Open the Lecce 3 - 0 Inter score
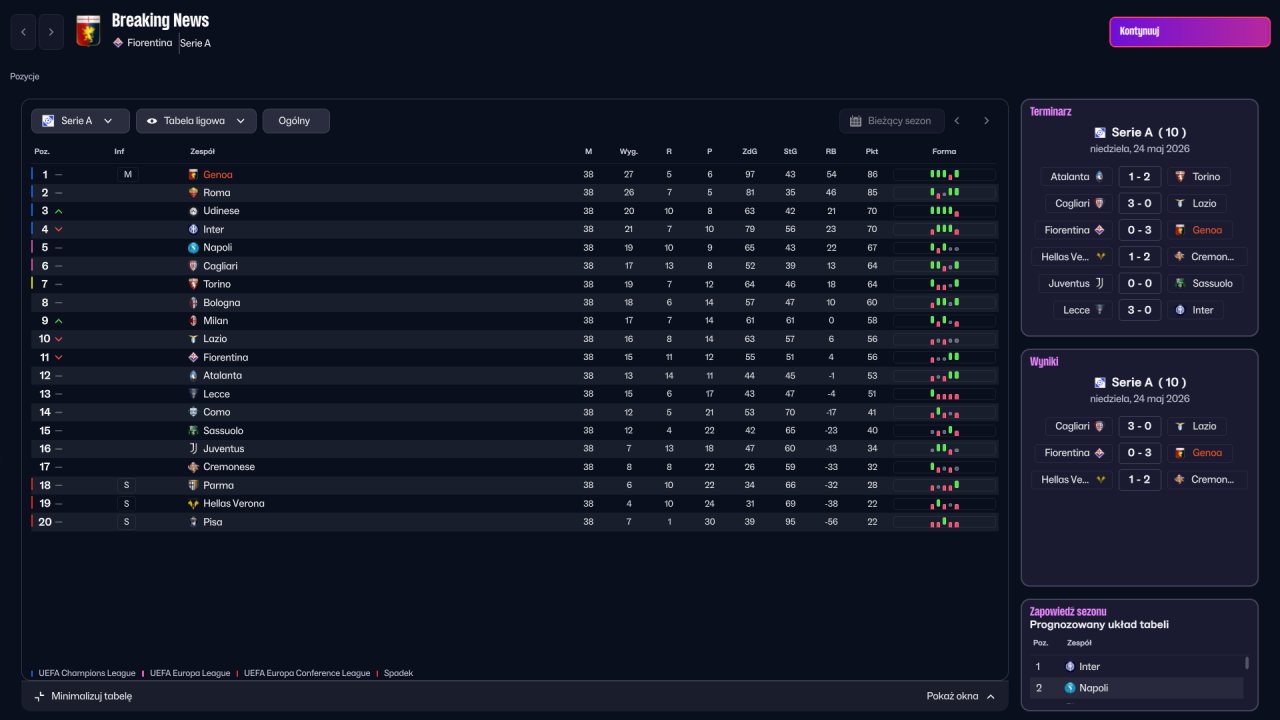 pos(1140,310)
